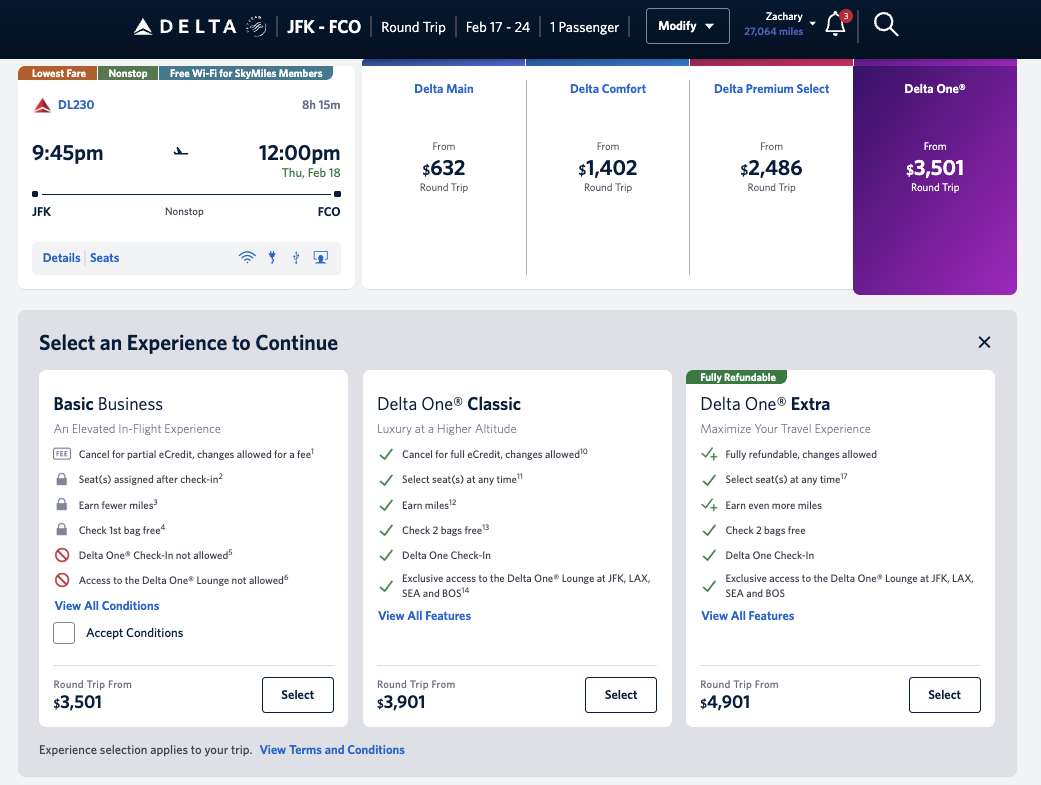Image resolution: width=1041 pixels, height=785 pixels.
Task: Open the Modify dropdown
Action: click(687, 26)
